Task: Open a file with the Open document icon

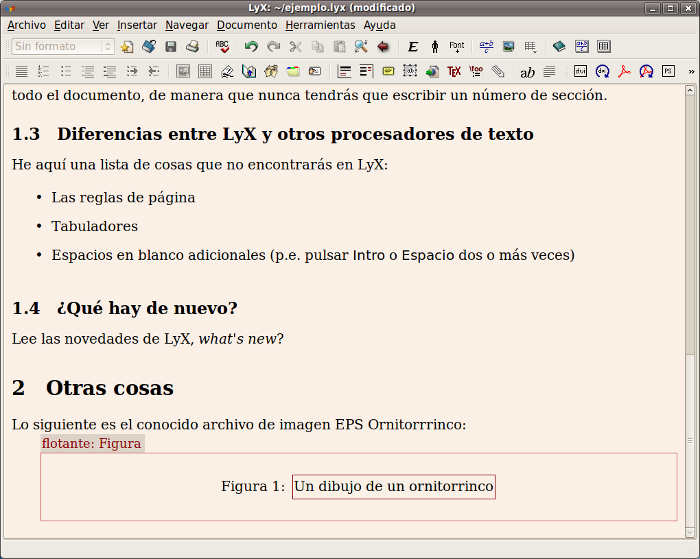Action: (x=149, y=46)
